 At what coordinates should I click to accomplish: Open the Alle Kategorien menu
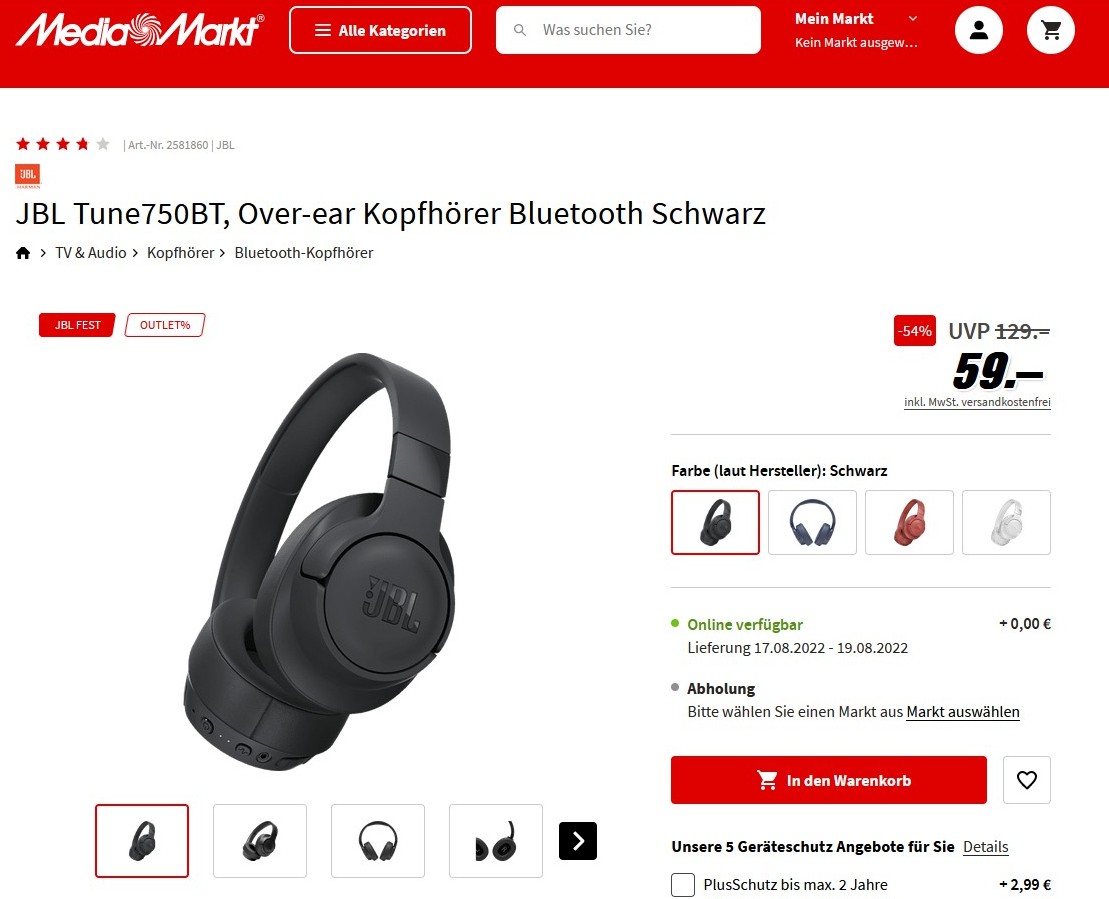tap(381, 30)
